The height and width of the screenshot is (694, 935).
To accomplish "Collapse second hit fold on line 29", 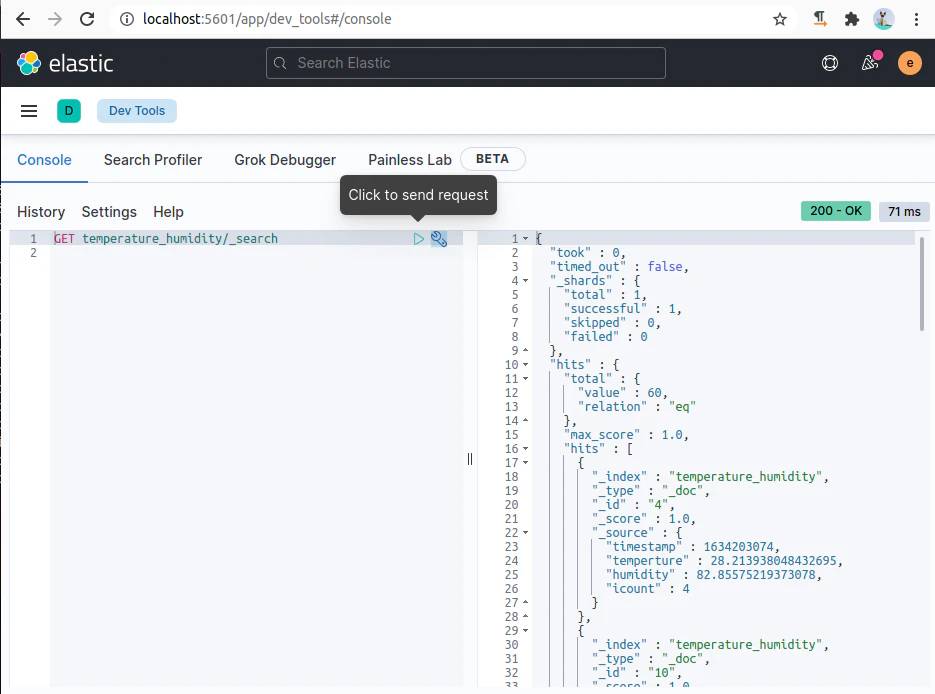I will pyautogui.click(x=525, y=630).
